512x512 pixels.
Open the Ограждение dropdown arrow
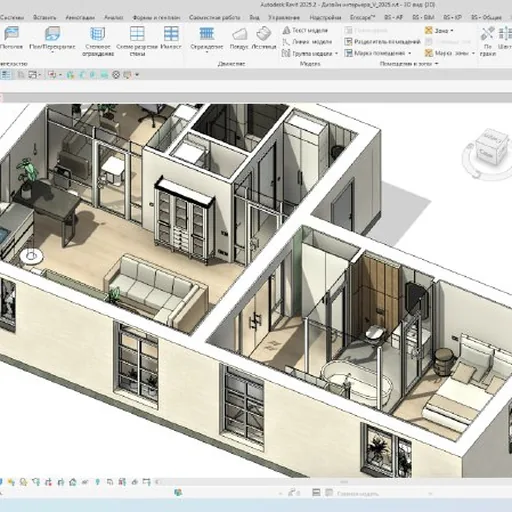coord(207,53)
